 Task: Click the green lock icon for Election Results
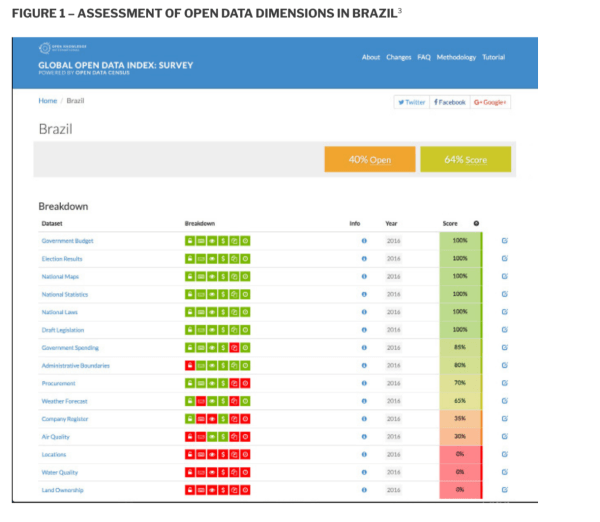[189, 259]
